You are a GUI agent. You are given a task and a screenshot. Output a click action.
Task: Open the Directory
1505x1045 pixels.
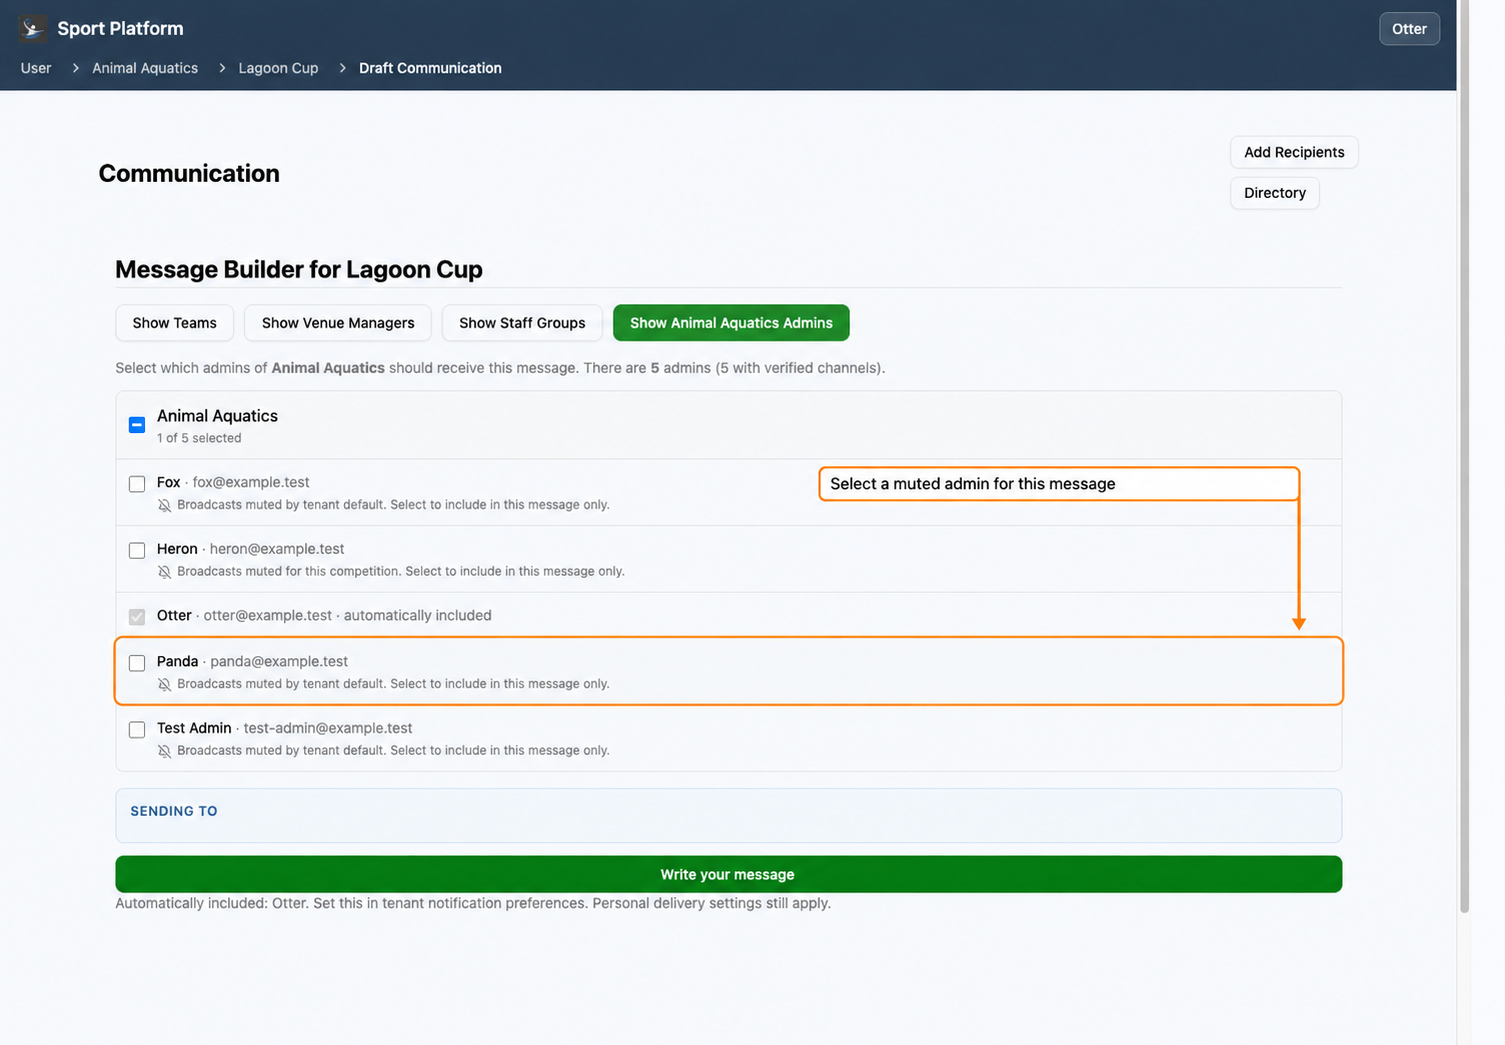[1275, 193]
